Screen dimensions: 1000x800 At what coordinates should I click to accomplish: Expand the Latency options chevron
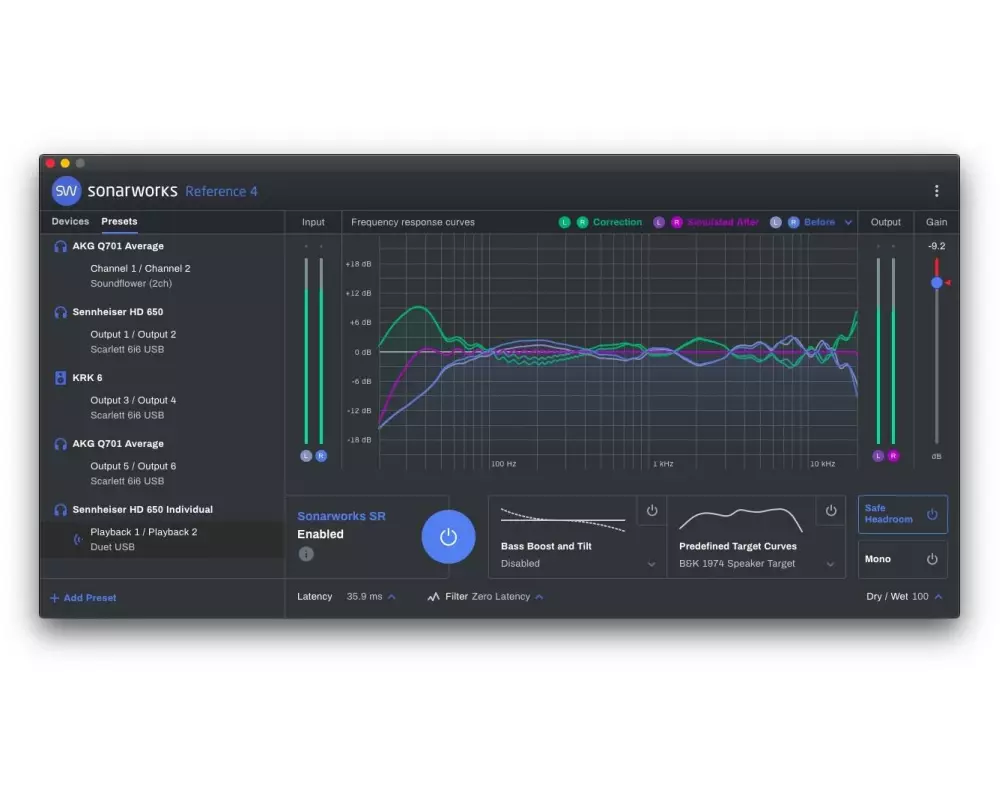(x=391, y=597)
